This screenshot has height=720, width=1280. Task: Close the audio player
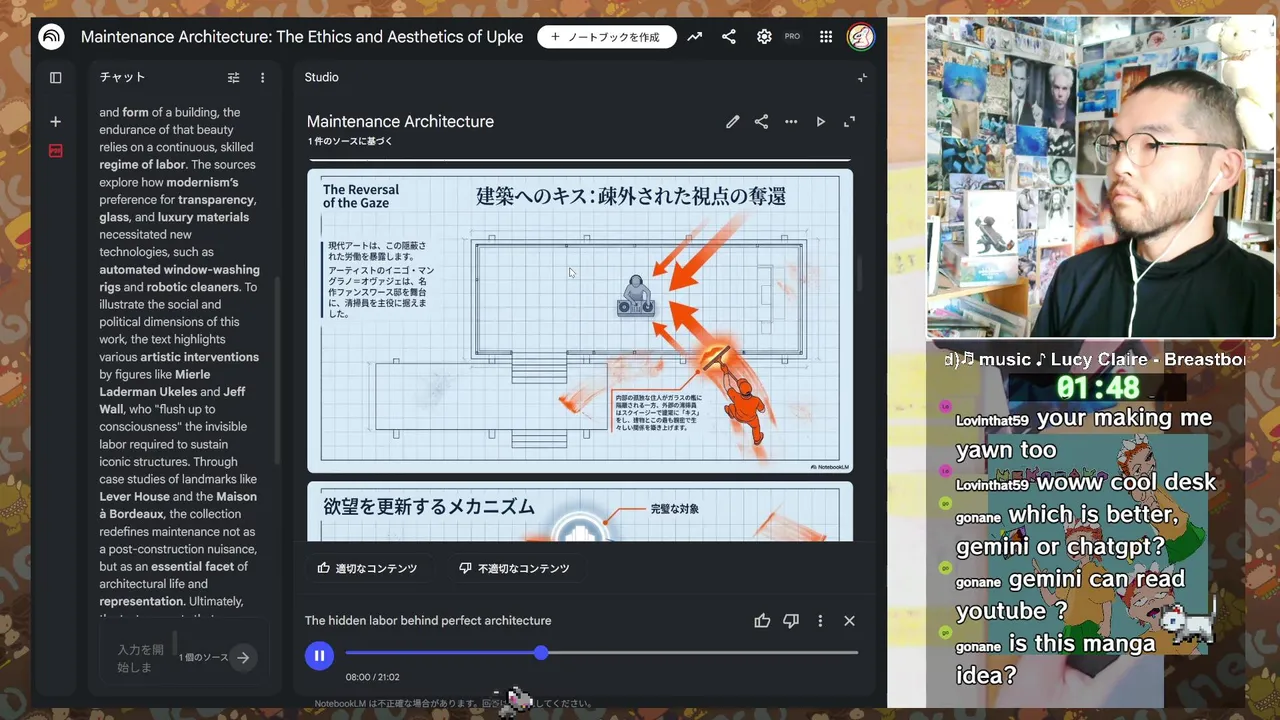[x=849, y=621]
